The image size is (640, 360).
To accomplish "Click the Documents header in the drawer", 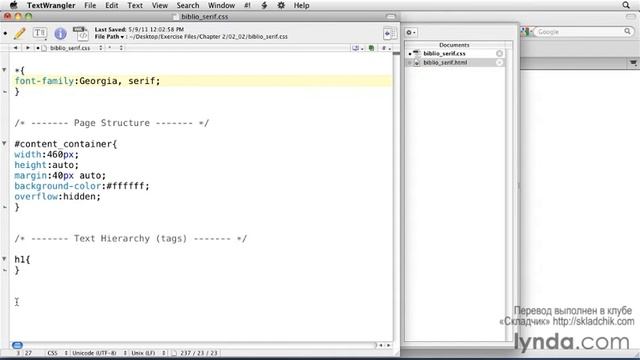I will (454, 45).
